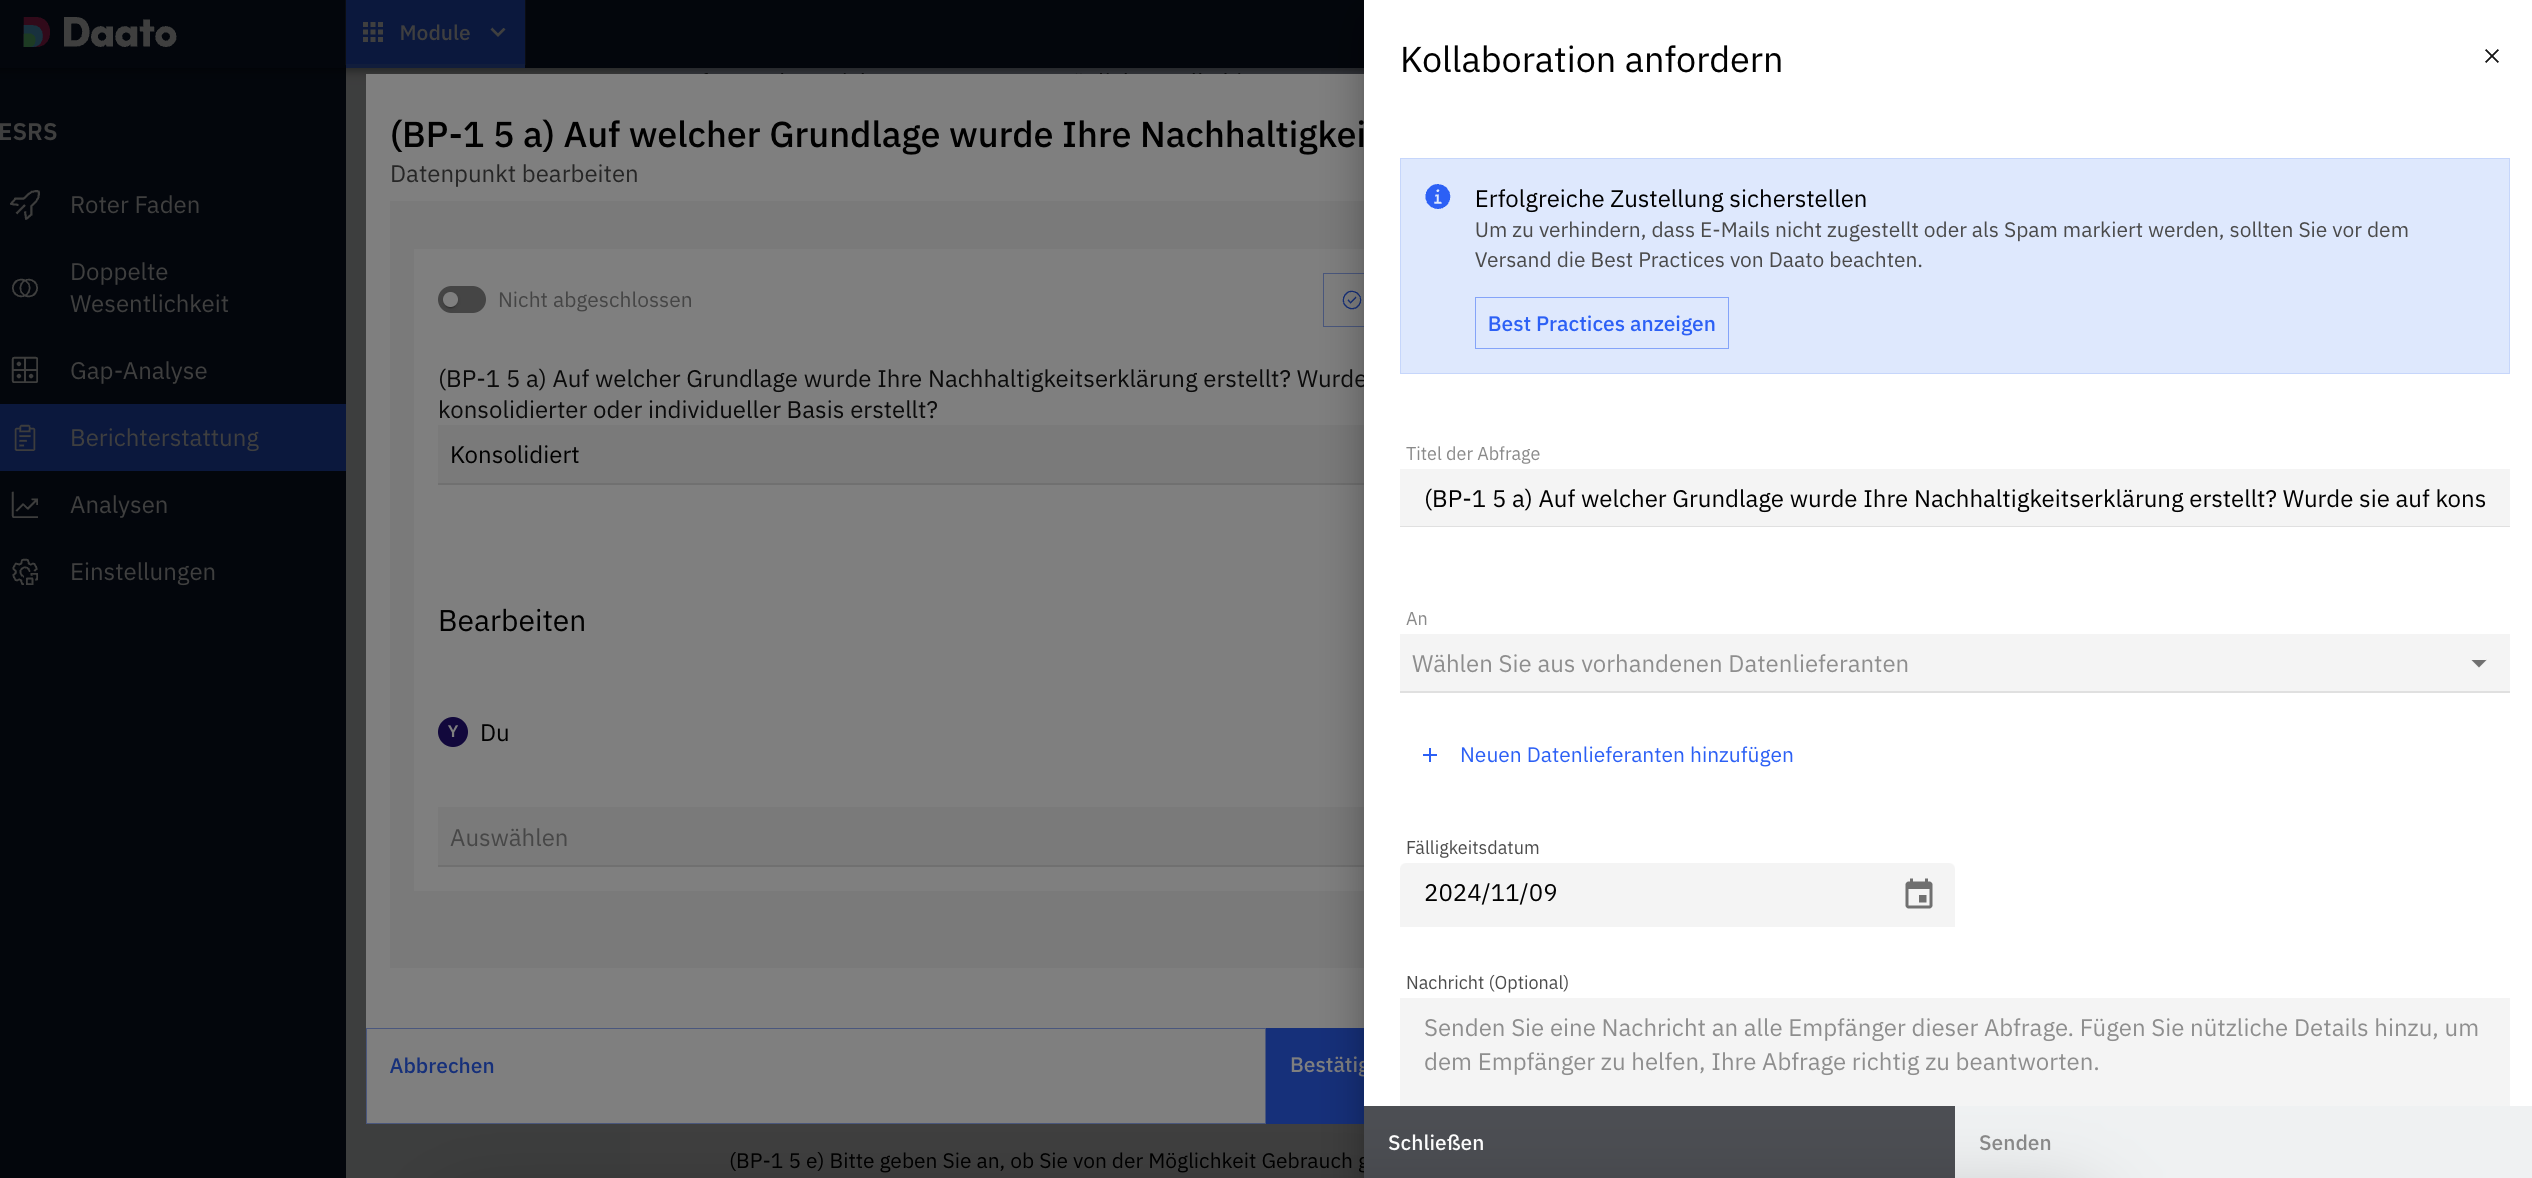
Task: Click the Doppelte Wesentlichkeit circles icon
Action: [x=26, y=288]
